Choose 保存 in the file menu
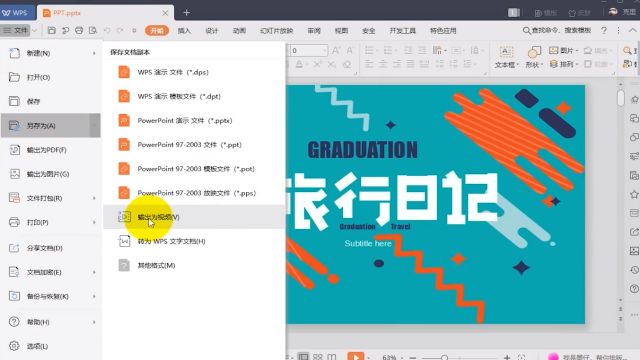This screenshot has height=360, width=640. point(51,101)
